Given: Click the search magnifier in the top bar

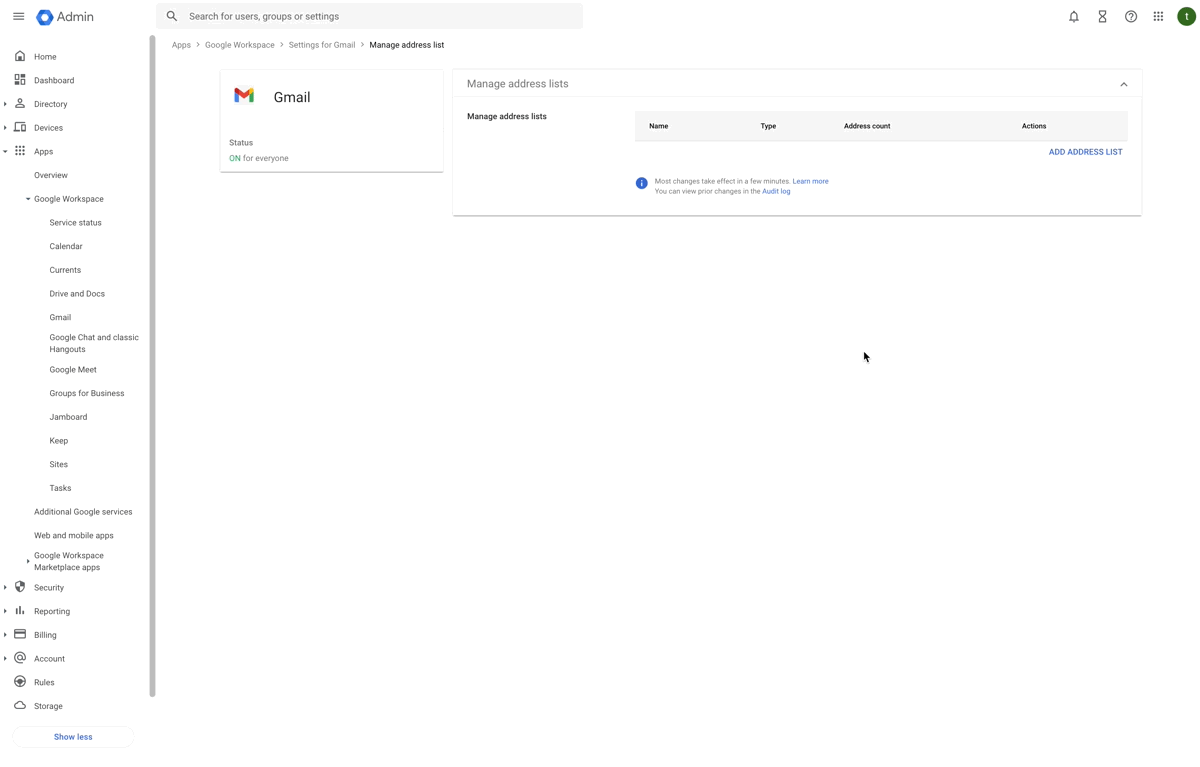Looking at the screenshot, I should point(171,16).
